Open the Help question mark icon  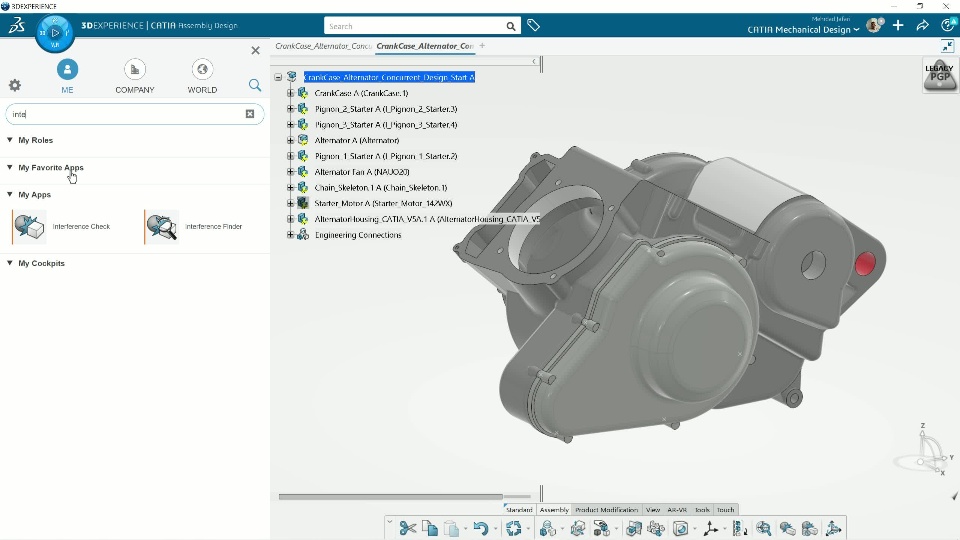(948, 26)
